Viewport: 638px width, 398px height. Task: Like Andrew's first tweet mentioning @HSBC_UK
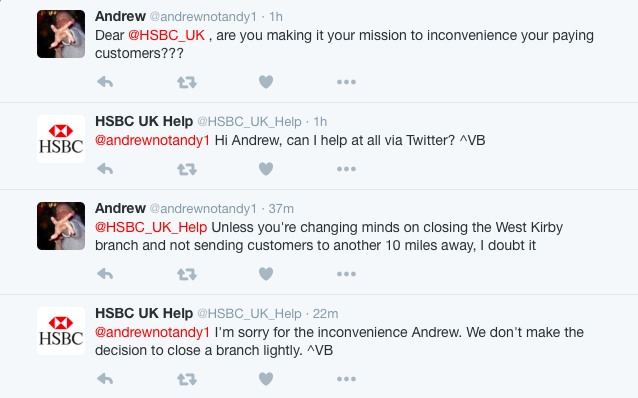pyautogui.click(x=266, y=82)
